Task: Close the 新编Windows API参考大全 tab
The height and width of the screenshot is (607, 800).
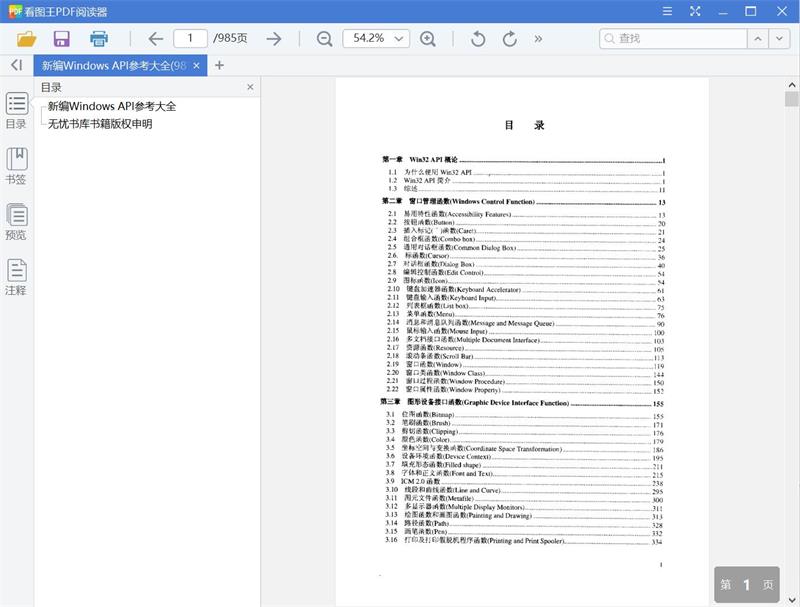Action: coord(196,66)
